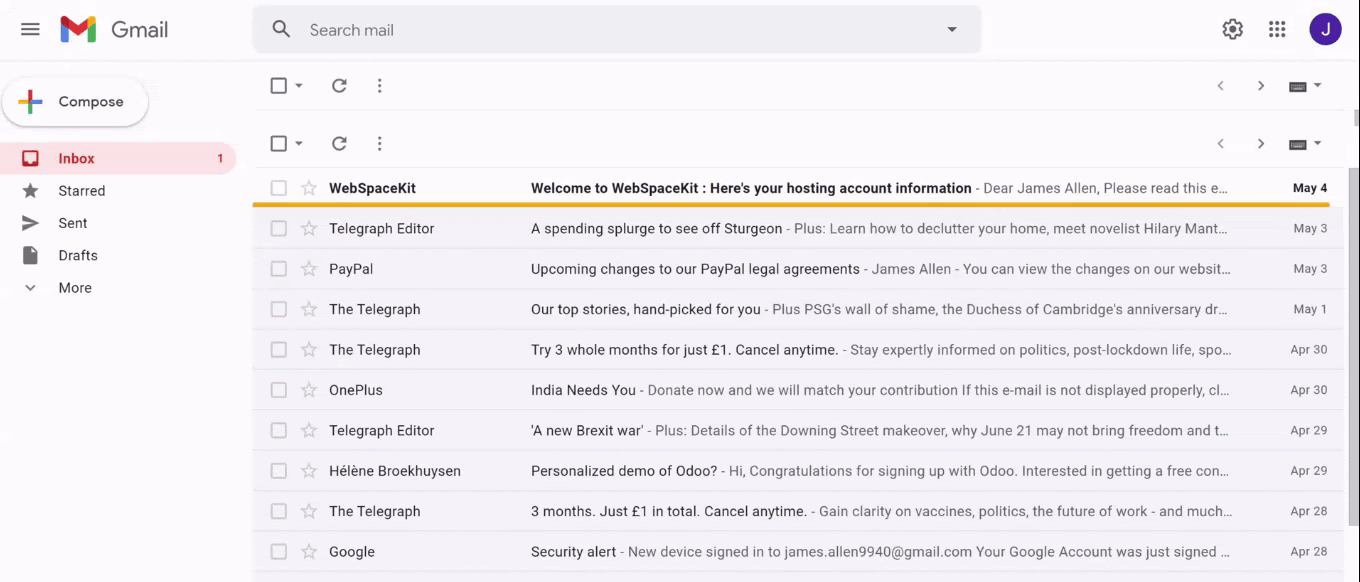
Task: Select the OnePlus email checkbox
Action: (279, 390)
